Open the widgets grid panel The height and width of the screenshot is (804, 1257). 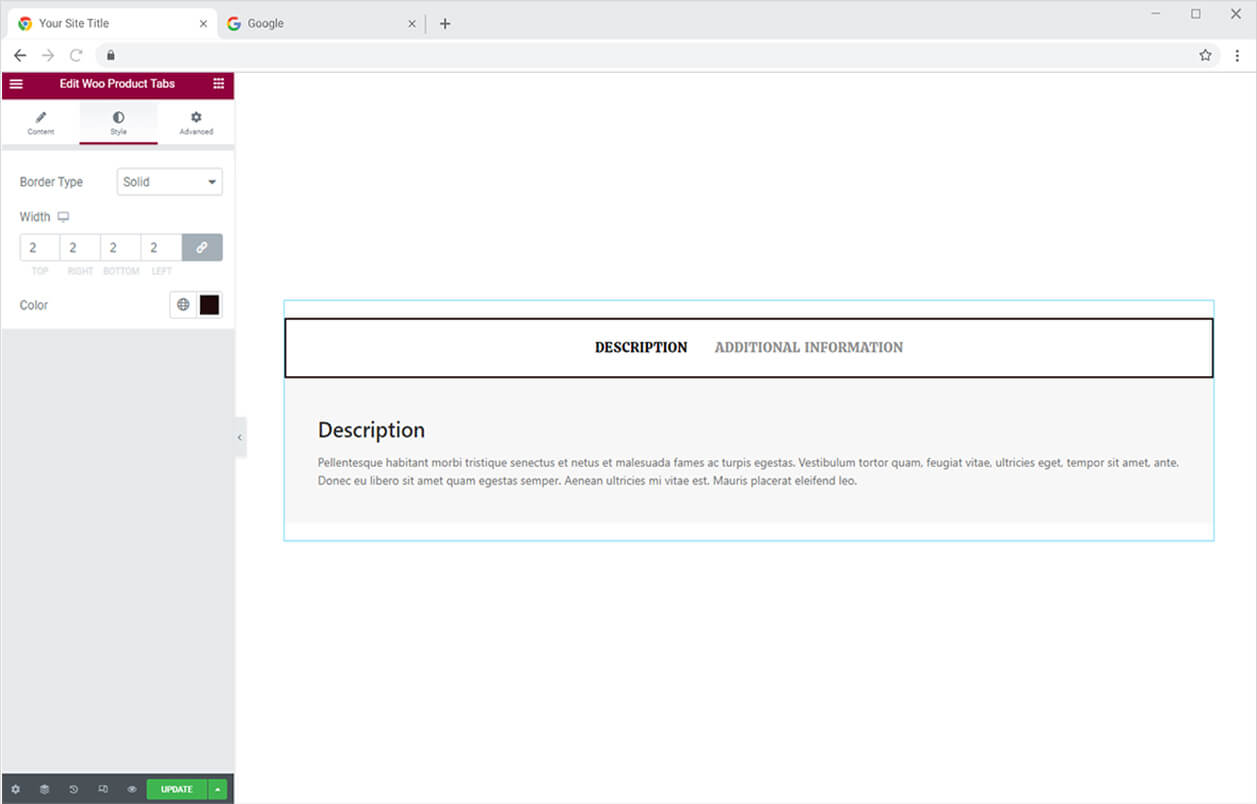pyautogui.click(x=218, y=84)
